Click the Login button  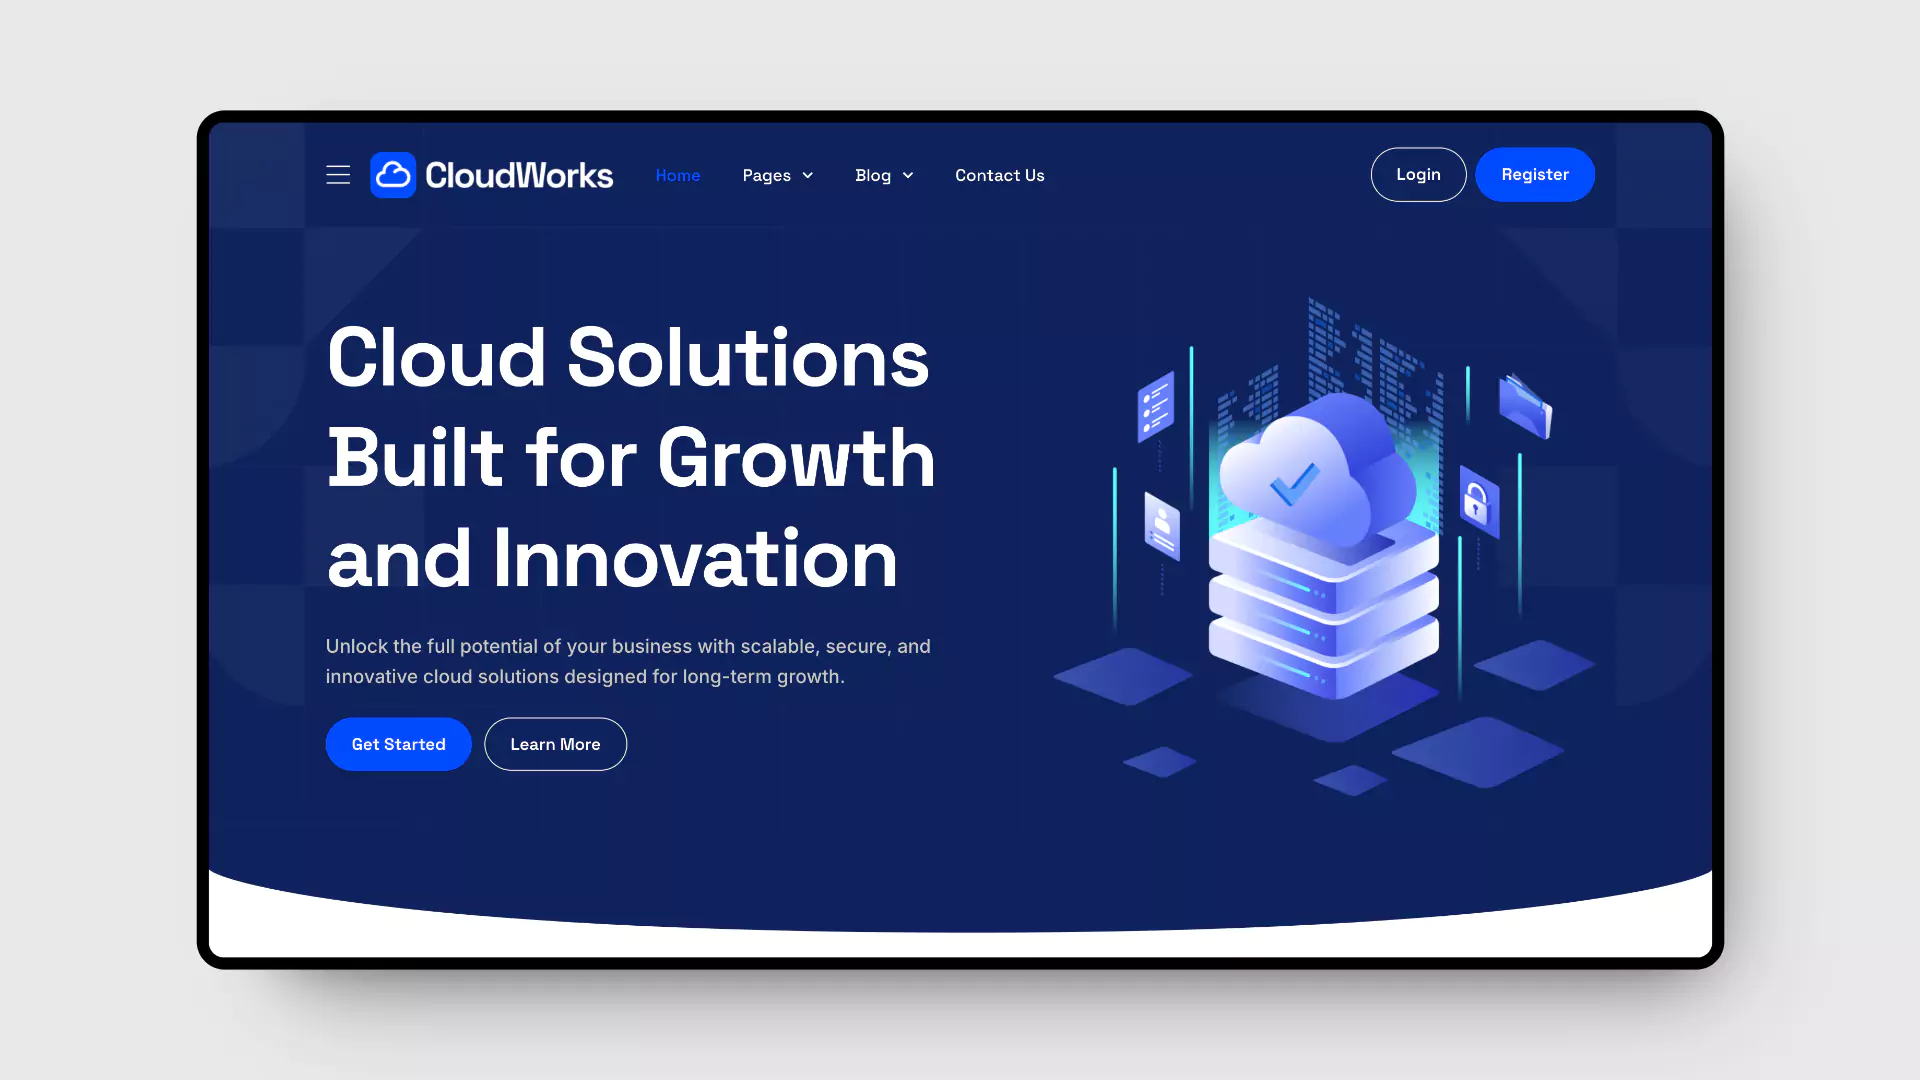[x=1418, y=174]
